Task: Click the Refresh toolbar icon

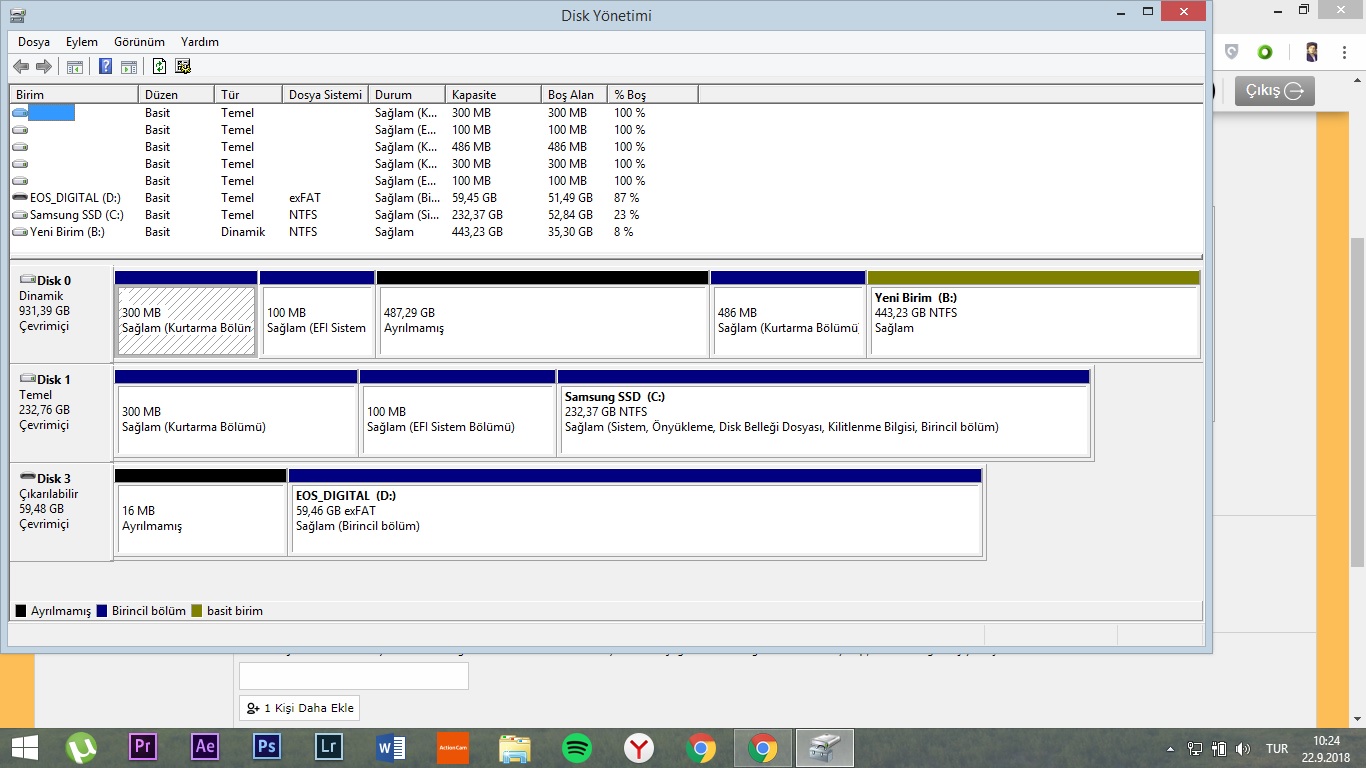Action: click(x=159, y=67)
